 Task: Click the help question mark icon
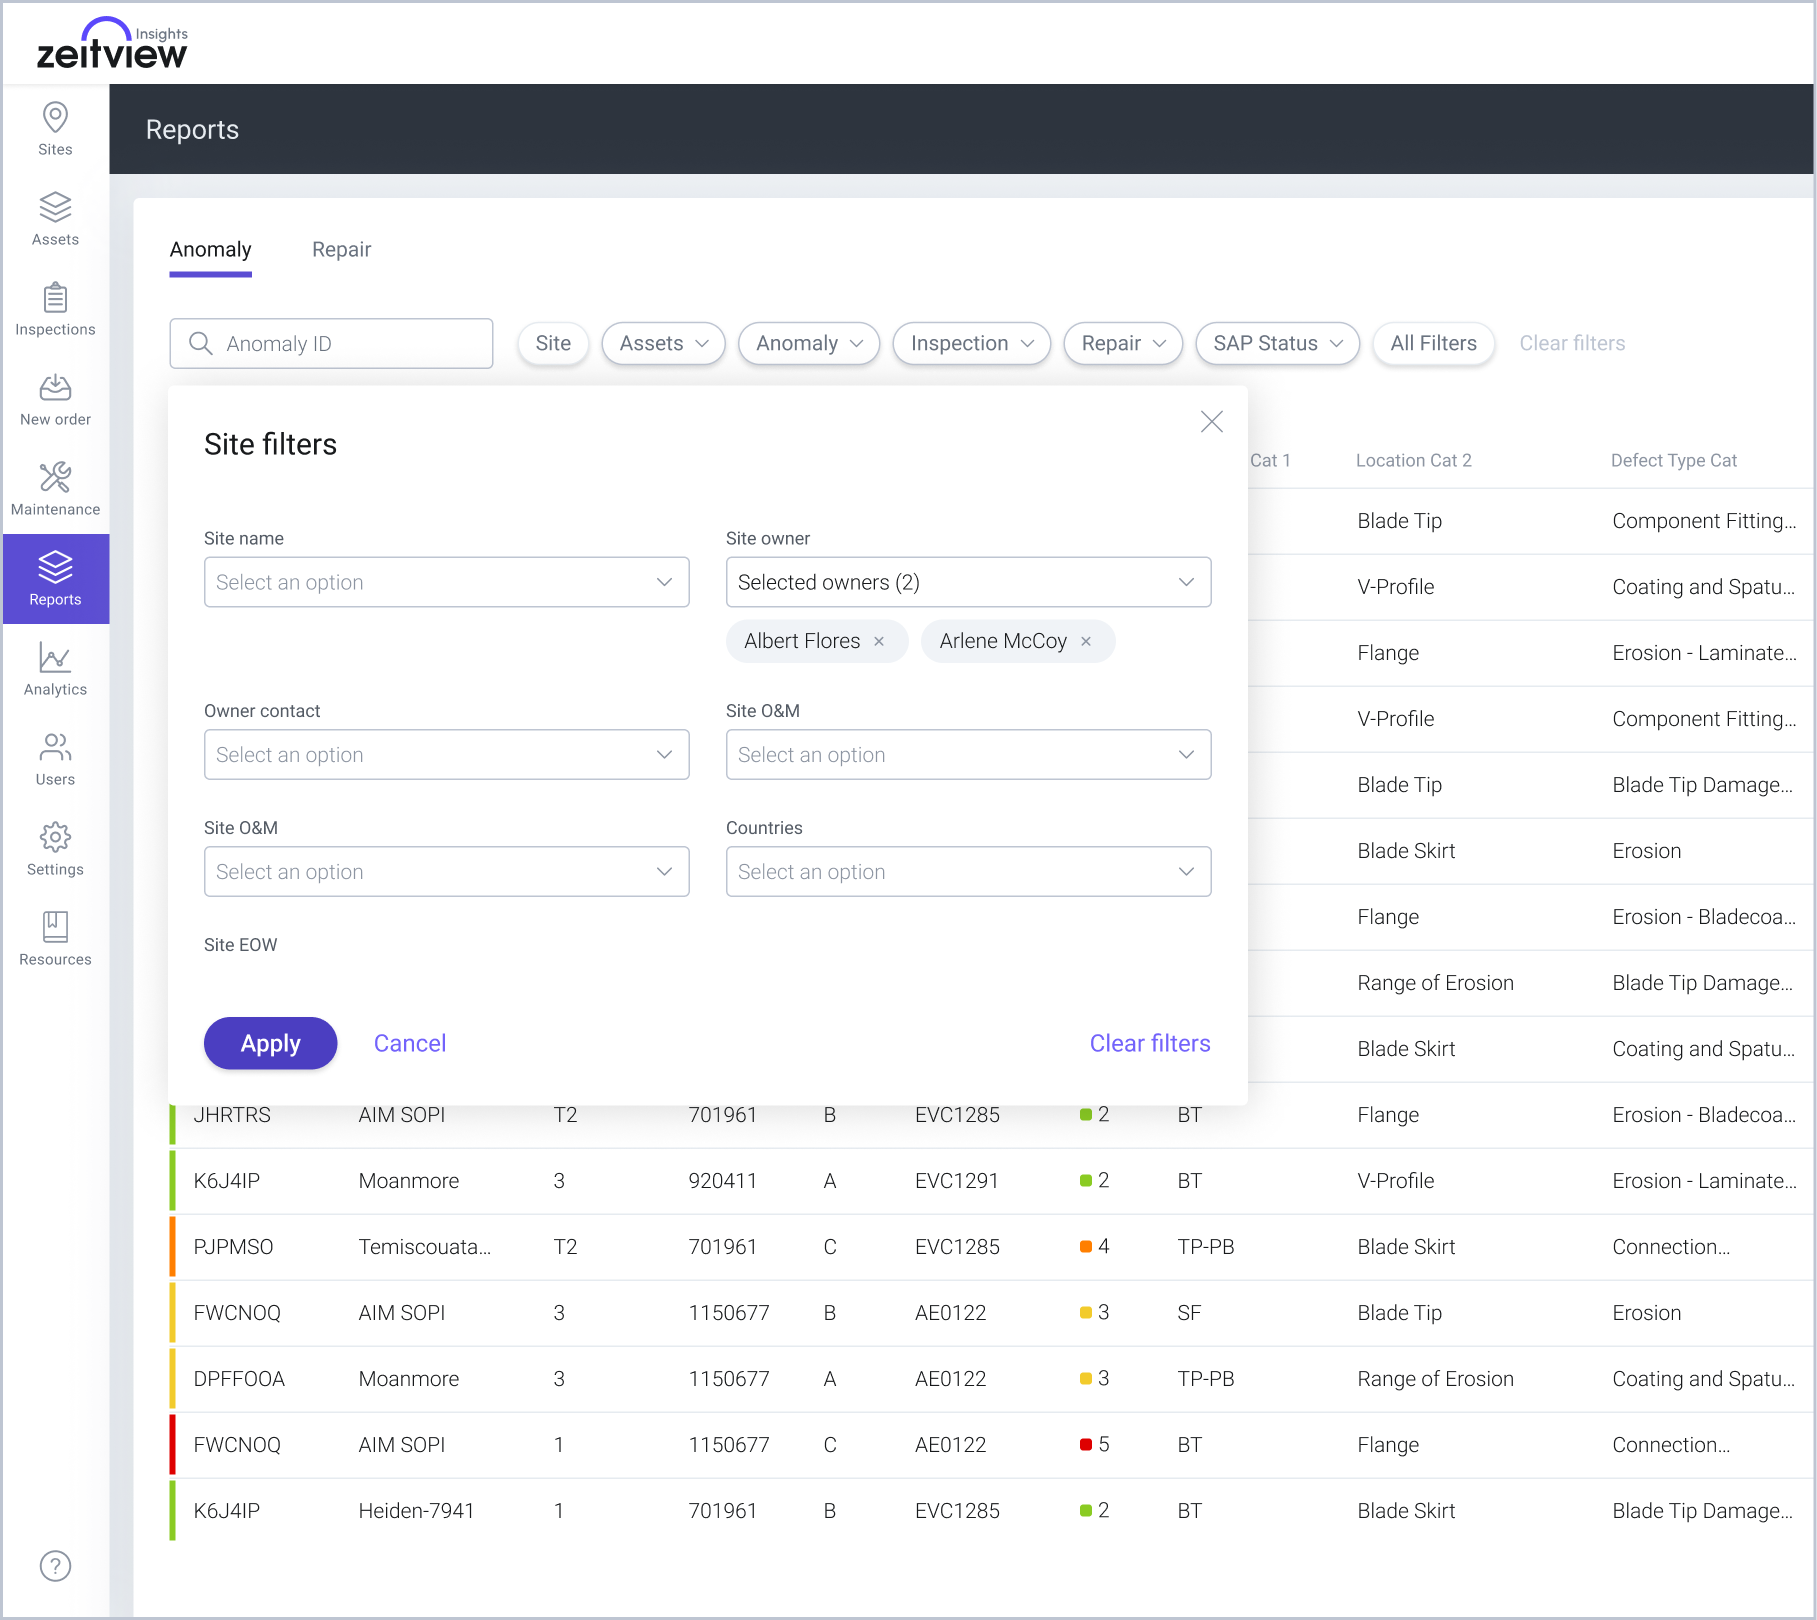55,1566
